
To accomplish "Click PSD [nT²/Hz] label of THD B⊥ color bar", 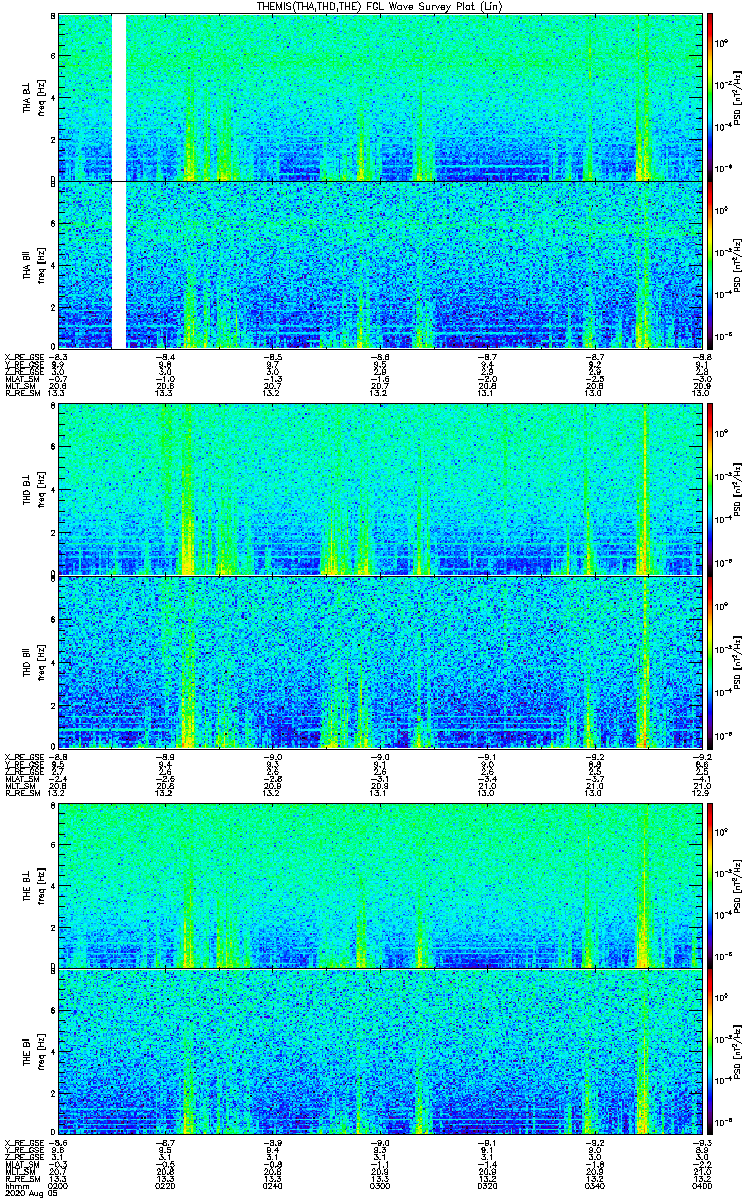I will (x=735, y=489).
